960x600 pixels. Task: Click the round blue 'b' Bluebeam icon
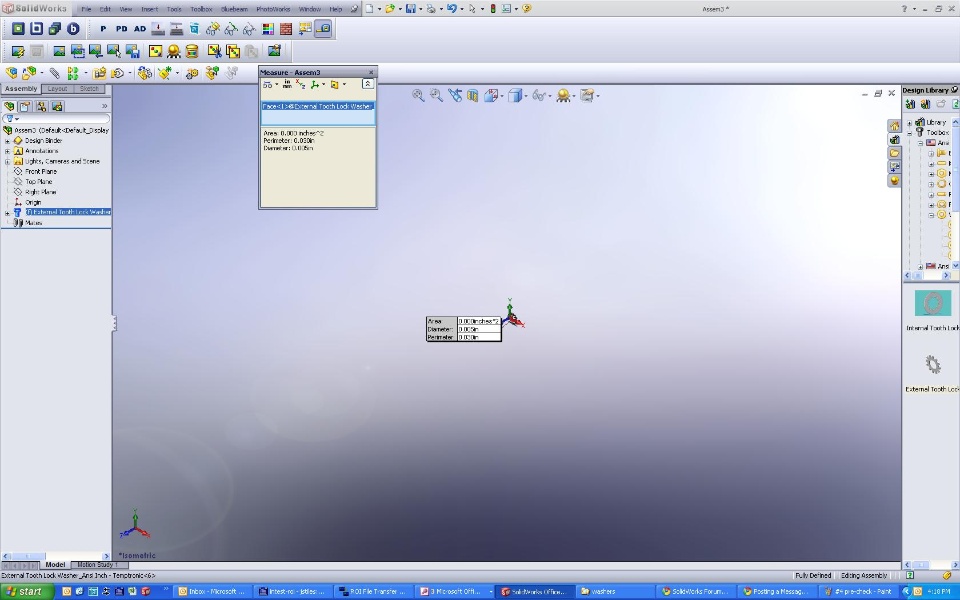click(x=73, y=29)
